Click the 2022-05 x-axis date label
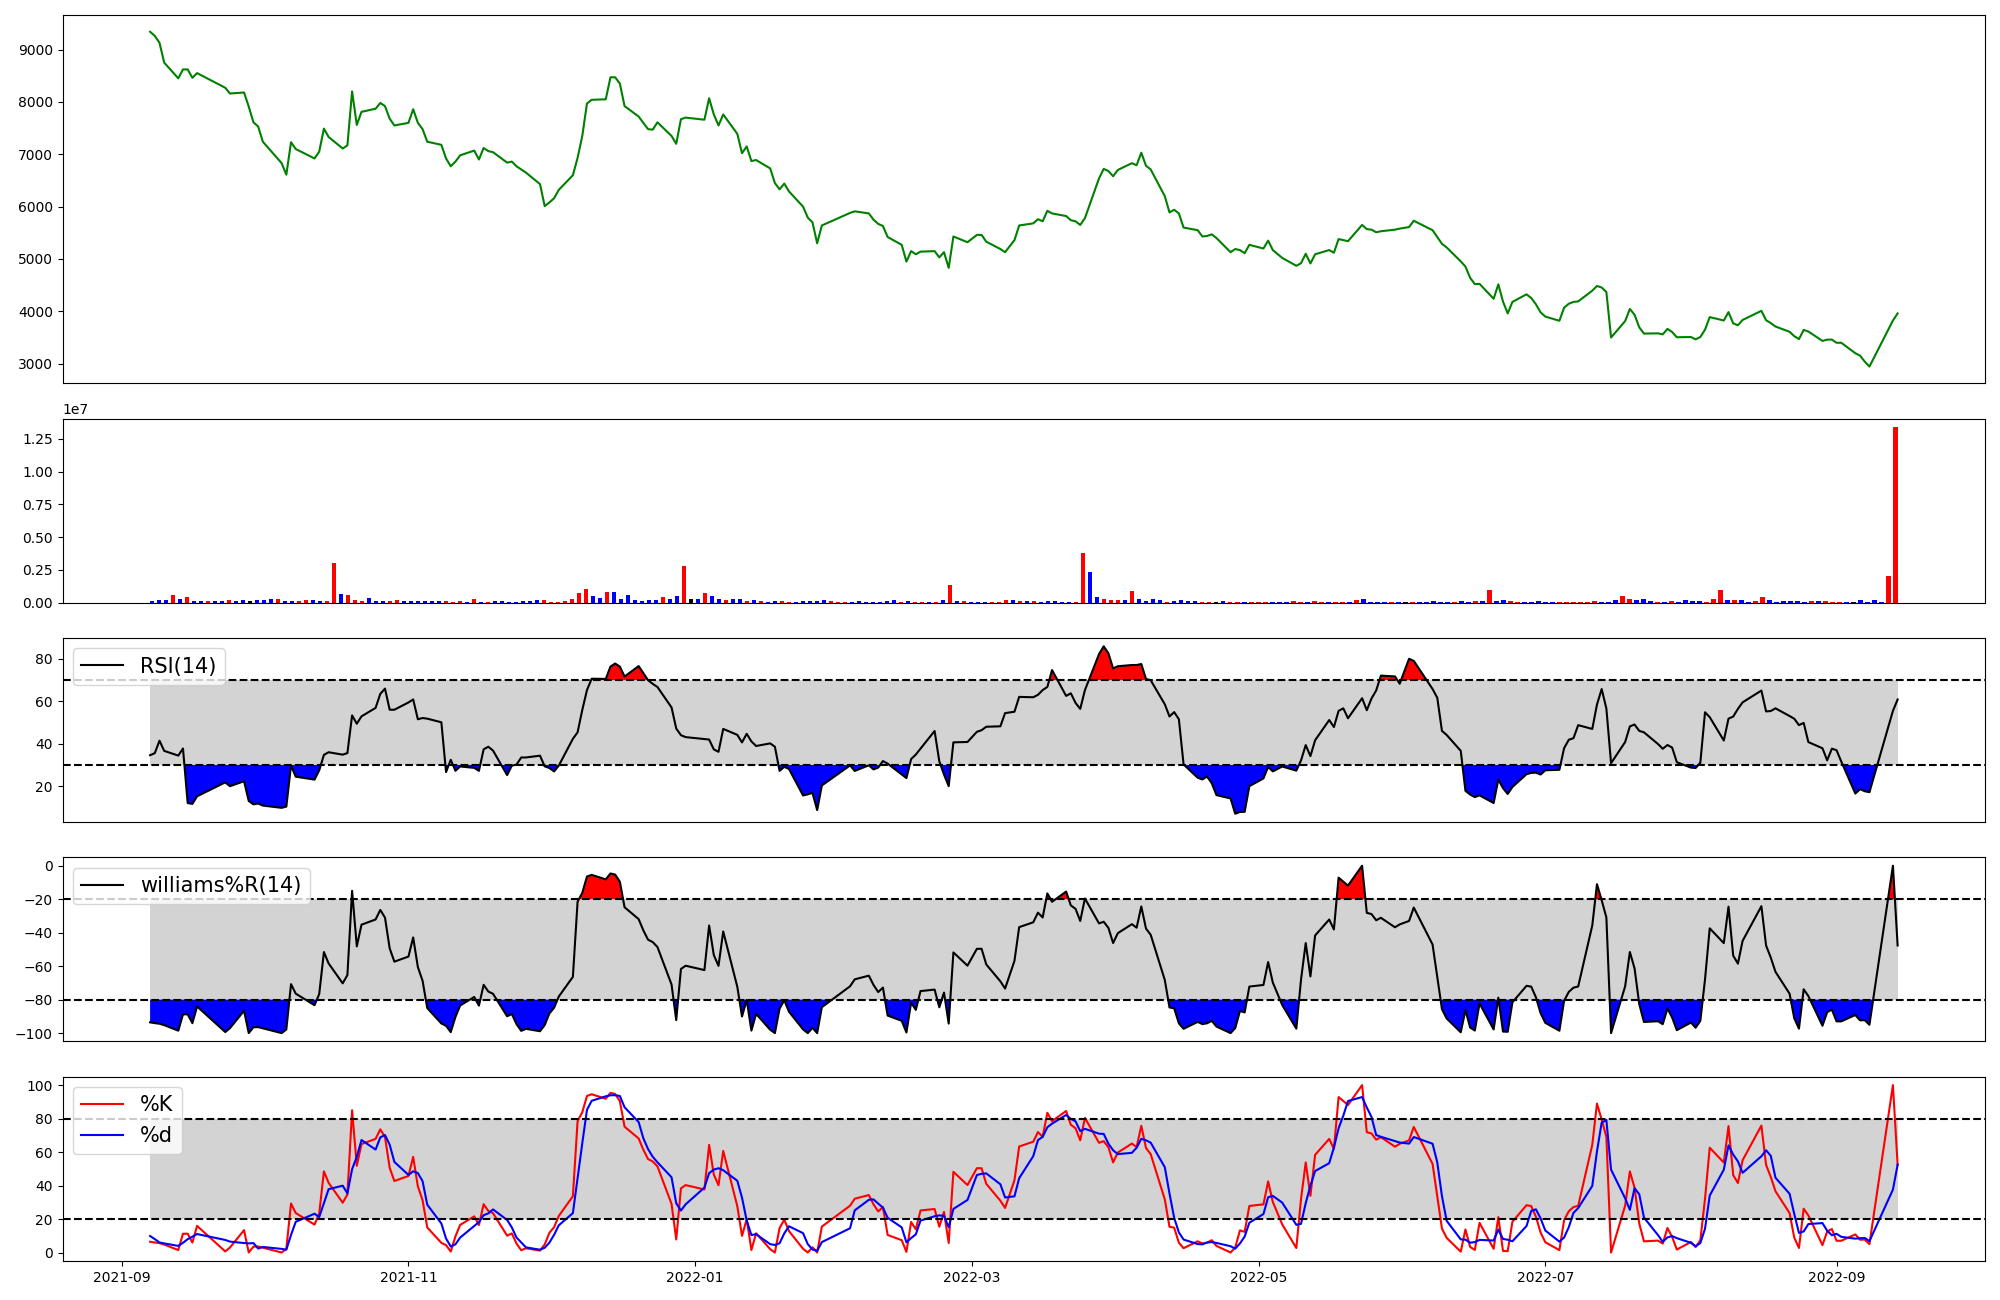The width and height of the screenshot is (2000, 1300). click(x=1259, y=1277)
